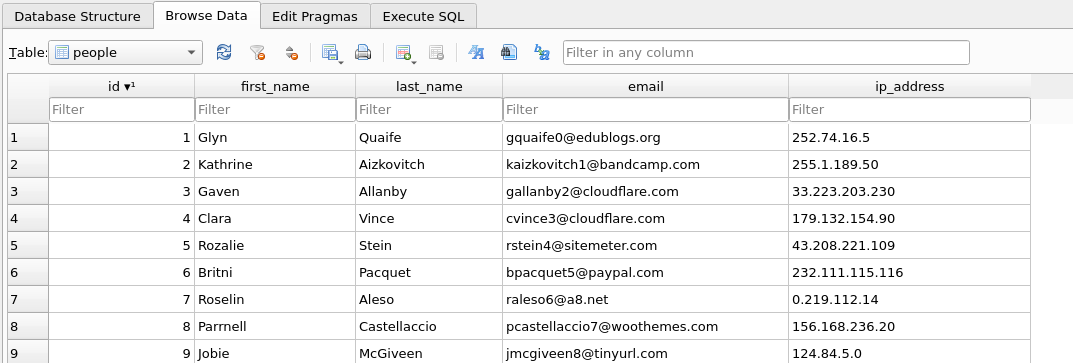
Task: Select the cell containing Kathrine
Action: [275, 164]
